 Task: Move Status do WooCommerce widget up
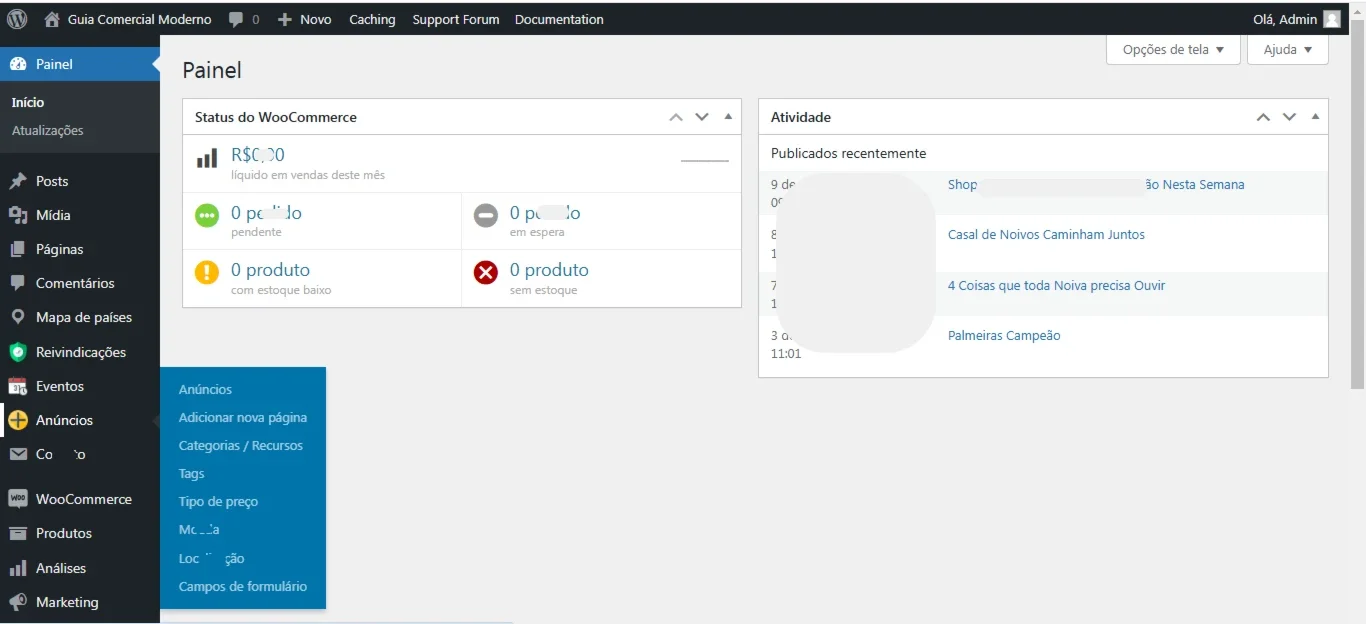[x=676, y=117]
